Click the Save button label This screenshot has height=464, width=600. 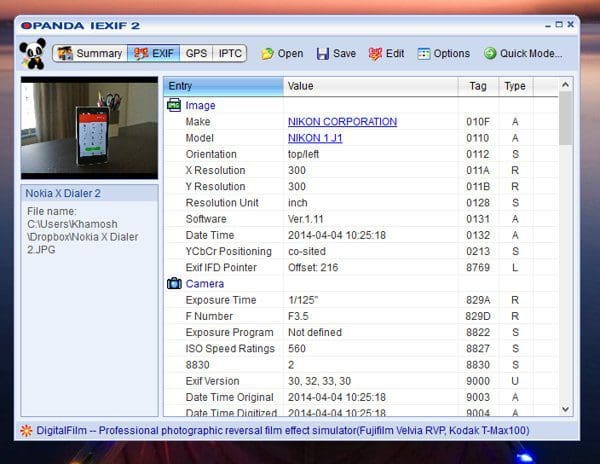coord(344,54)
